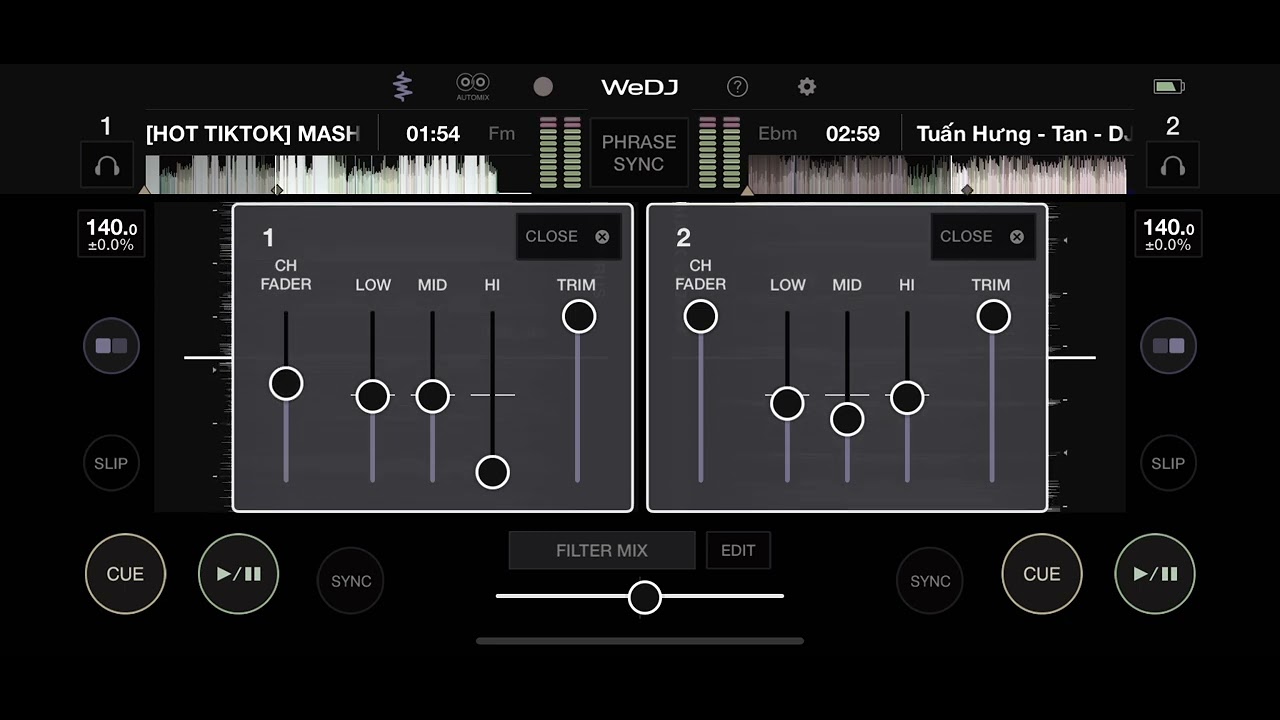The height and width of the screenshot is (720, 1280).
Task: Open the EDIT button beside Filter Mix
Action: click(x=738, y=550)
